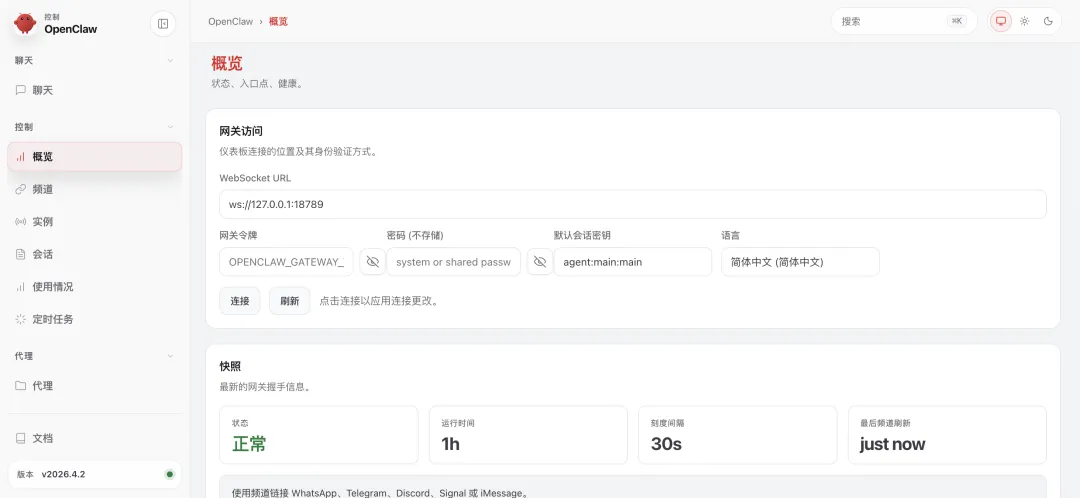Click the 刷新 refresh button

click(289, 301)
